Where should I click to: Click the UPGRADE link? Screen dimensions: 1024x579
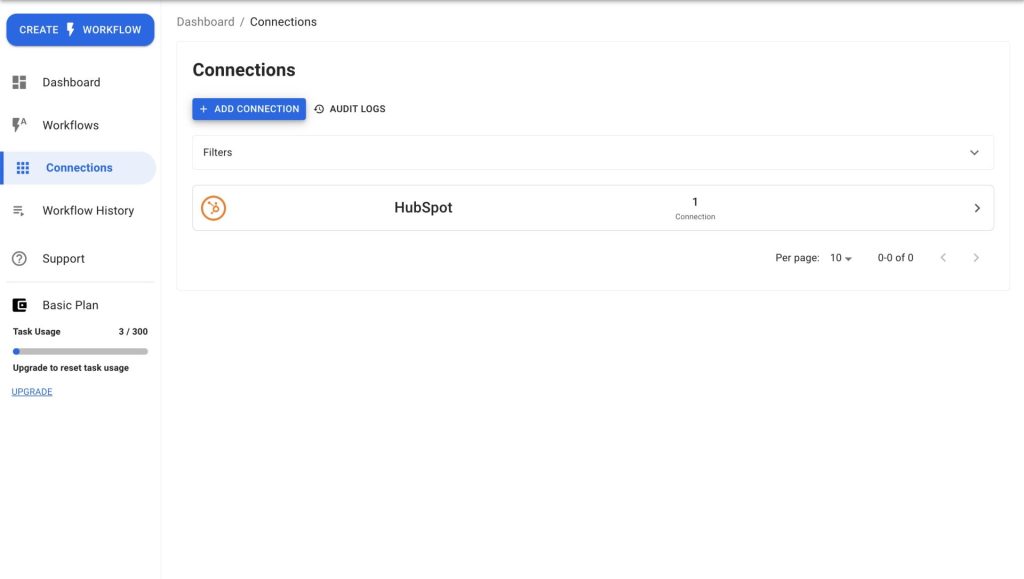(x=32, y=392)
